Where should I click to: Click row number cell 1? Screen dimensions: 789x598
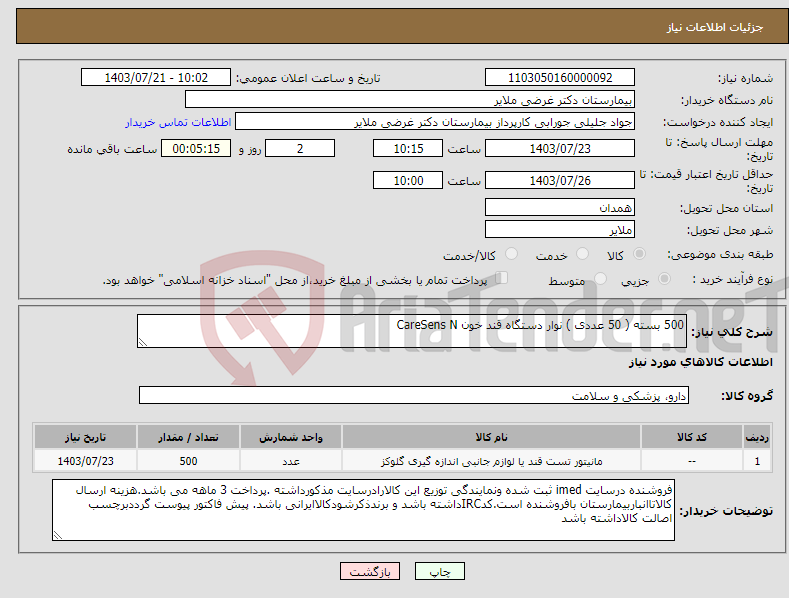[x=757, y=461]
